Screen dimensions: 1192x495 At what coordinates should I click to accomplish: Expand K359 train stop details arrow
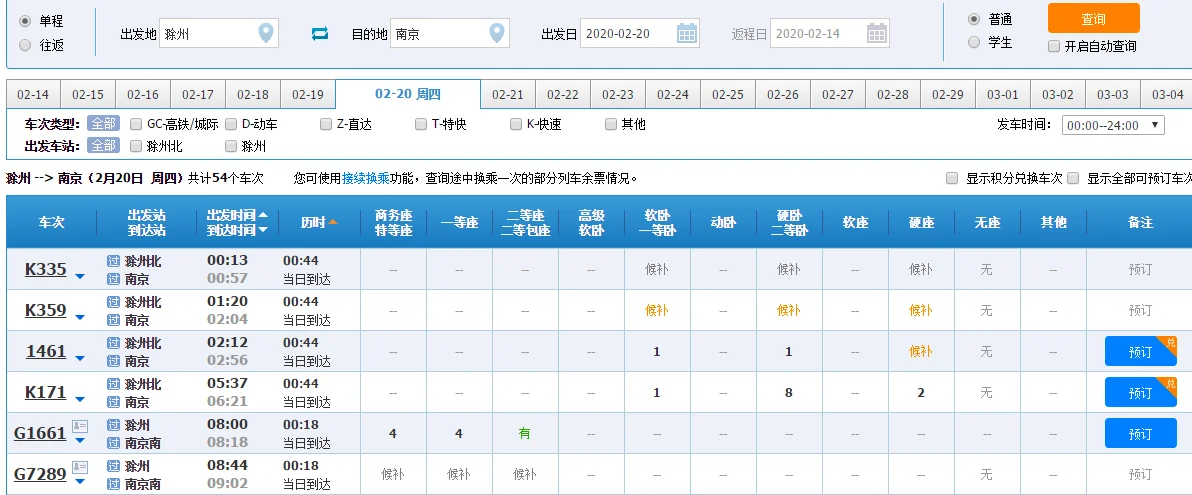(x=80, y=316)
